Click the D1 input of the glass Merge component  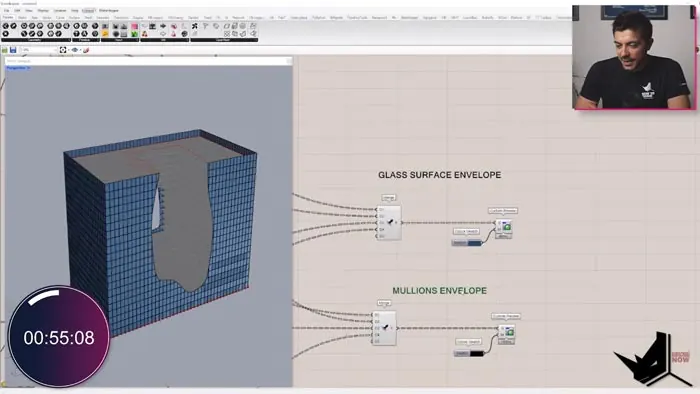(x=381, y=209)
